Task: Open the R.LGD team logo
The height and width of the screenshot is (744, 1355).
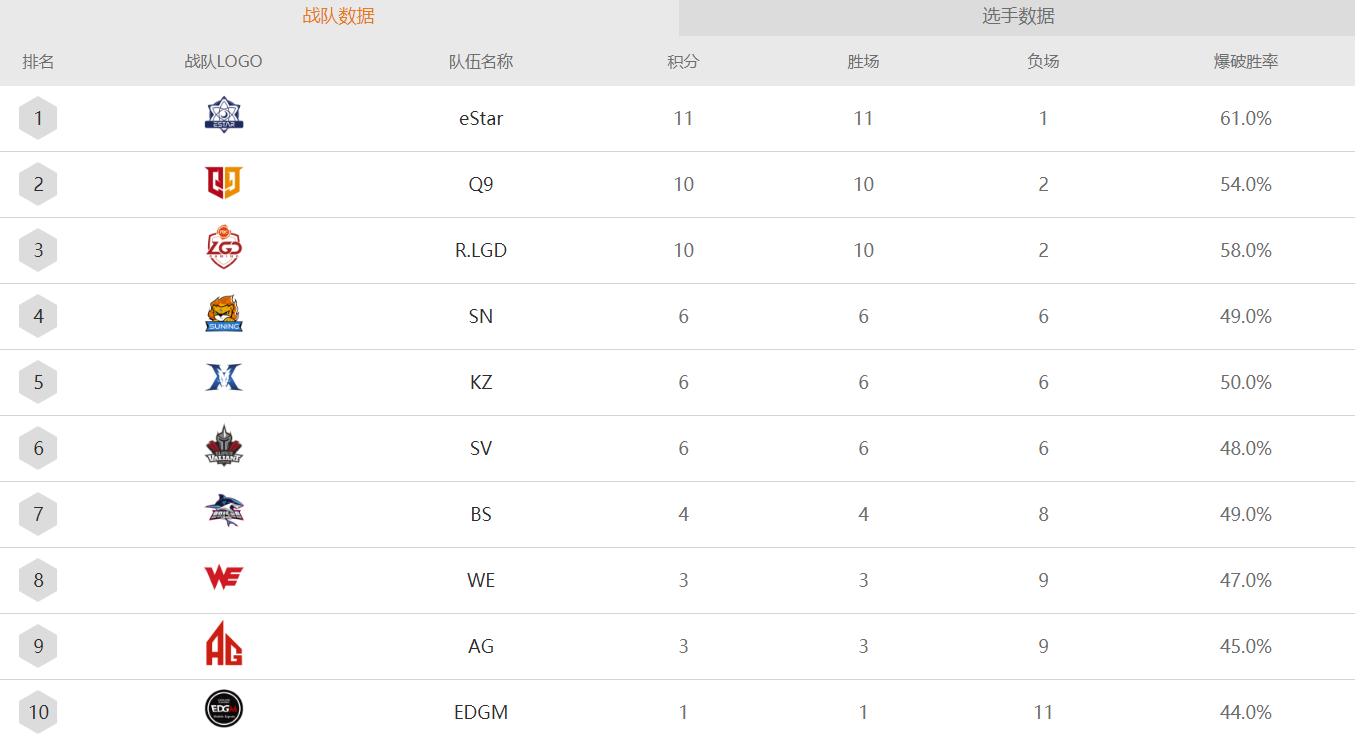Action: click(224, 249)
